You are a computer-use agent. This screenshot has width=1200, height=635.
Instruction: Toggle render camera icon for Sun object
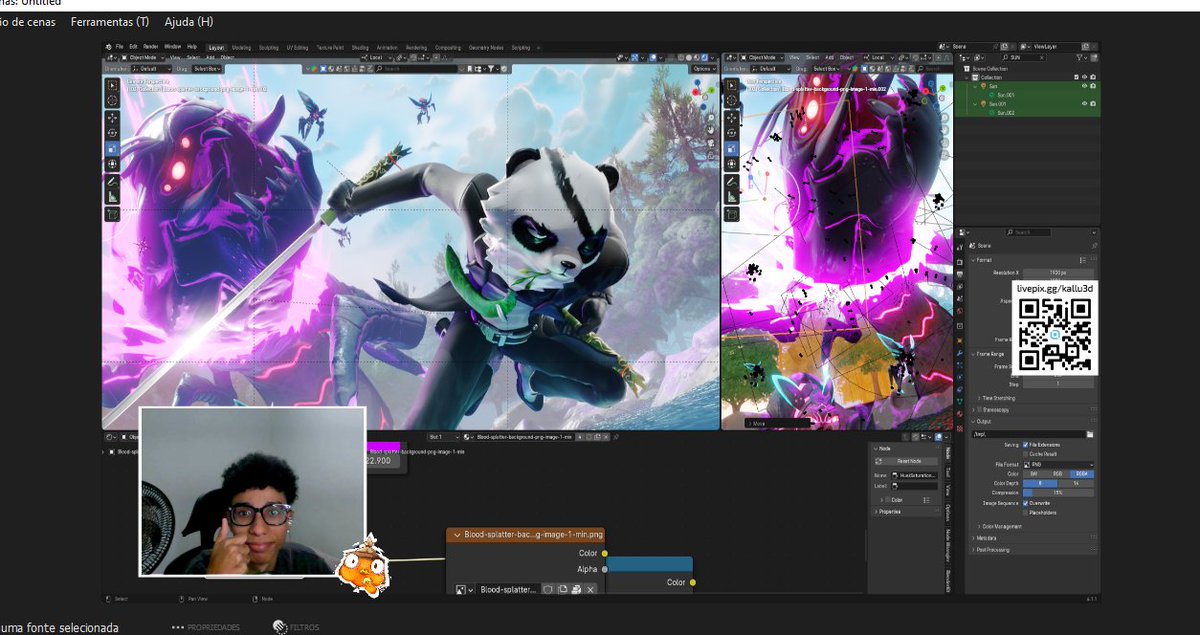pos(1093,86)
